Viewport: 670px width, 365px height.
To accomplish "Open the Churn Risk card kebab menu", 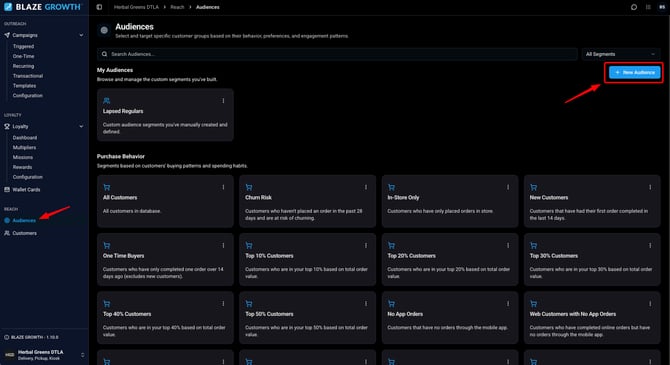I will pyautogui.click(x=366, y=187).
